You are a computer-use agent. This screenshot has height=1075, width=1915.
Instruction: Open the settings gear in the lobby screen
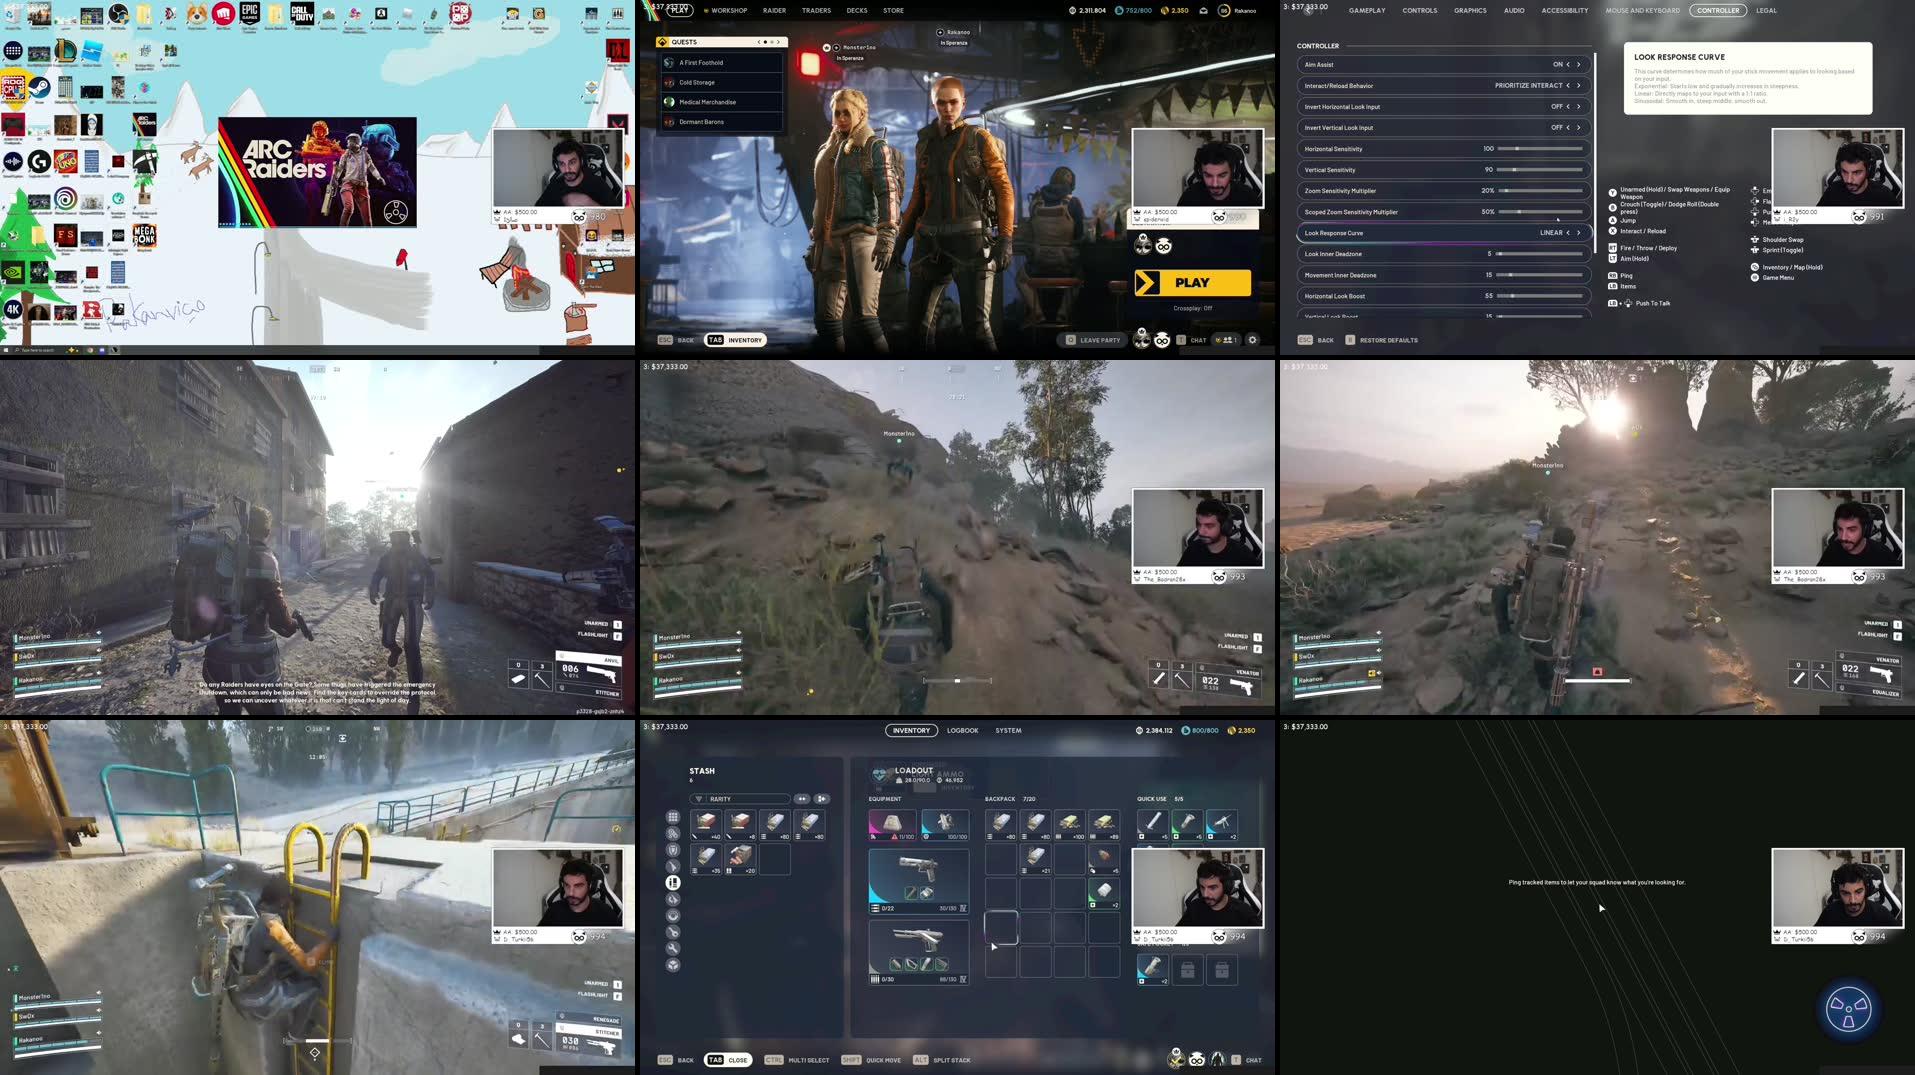pyautogui.click(x=1252, y=340)
